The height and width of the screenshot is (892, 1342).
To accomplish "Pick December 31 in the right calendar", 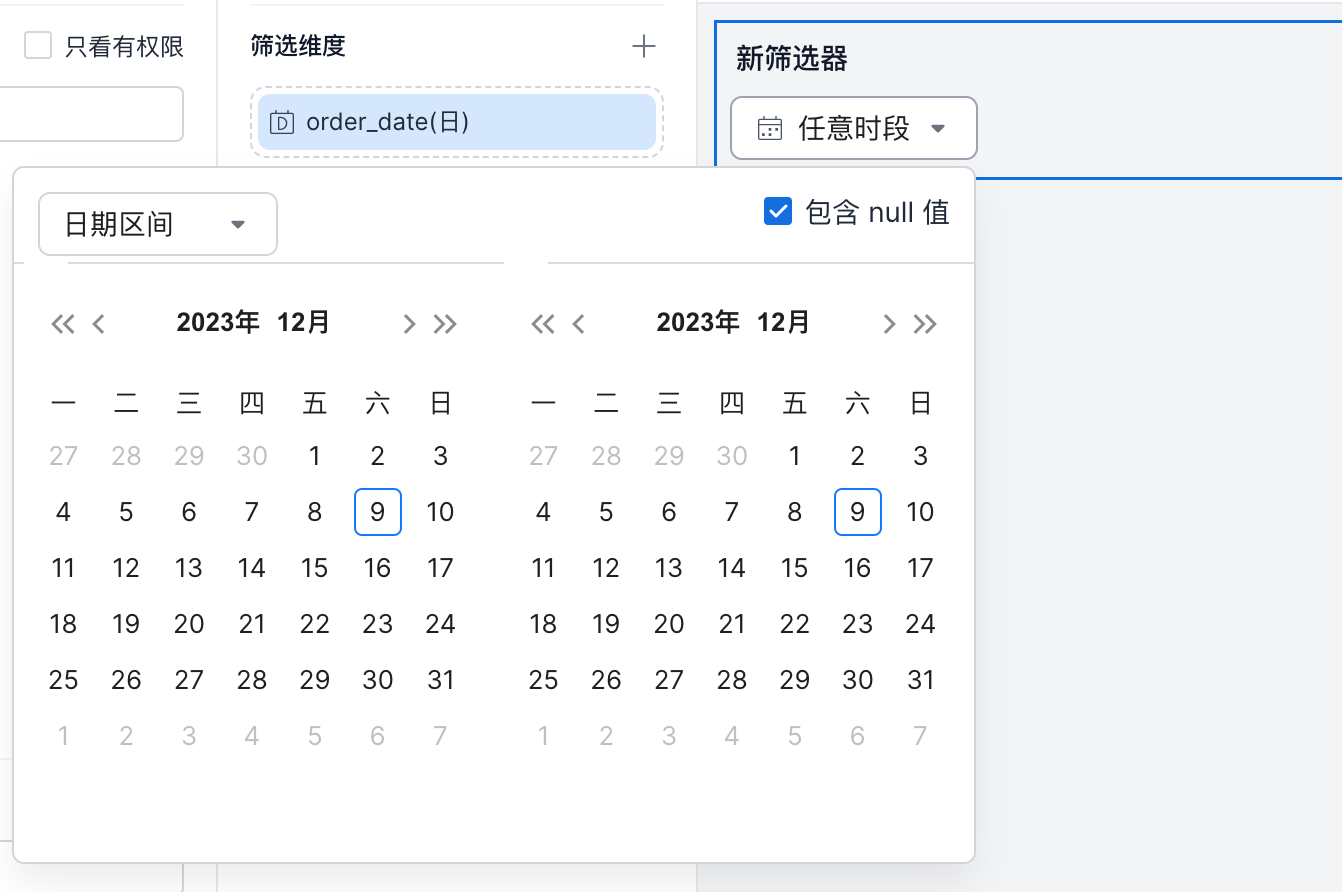I will (x=920, y=681).
